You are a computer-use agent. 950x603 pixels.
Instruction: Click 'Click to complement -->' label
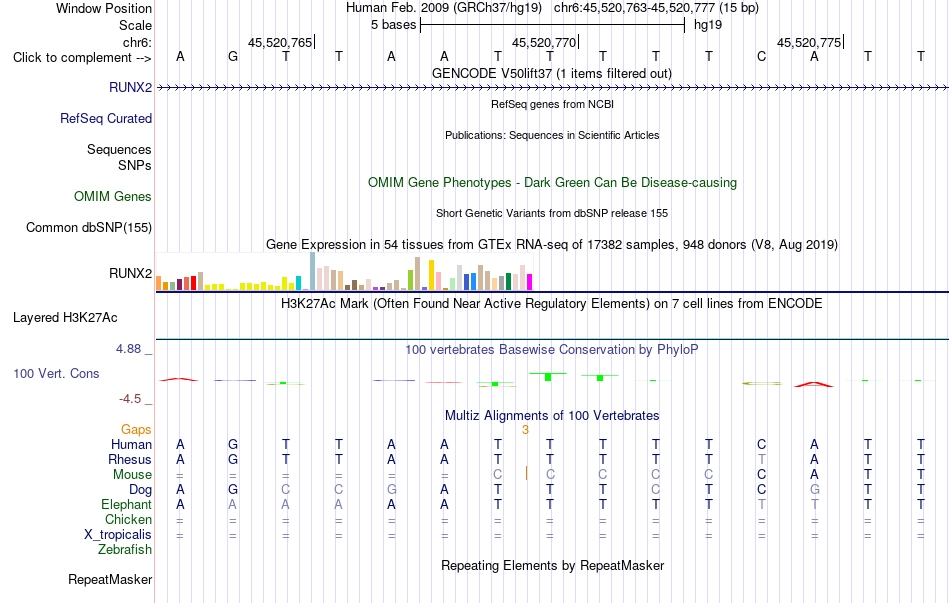tap(82, 58)
